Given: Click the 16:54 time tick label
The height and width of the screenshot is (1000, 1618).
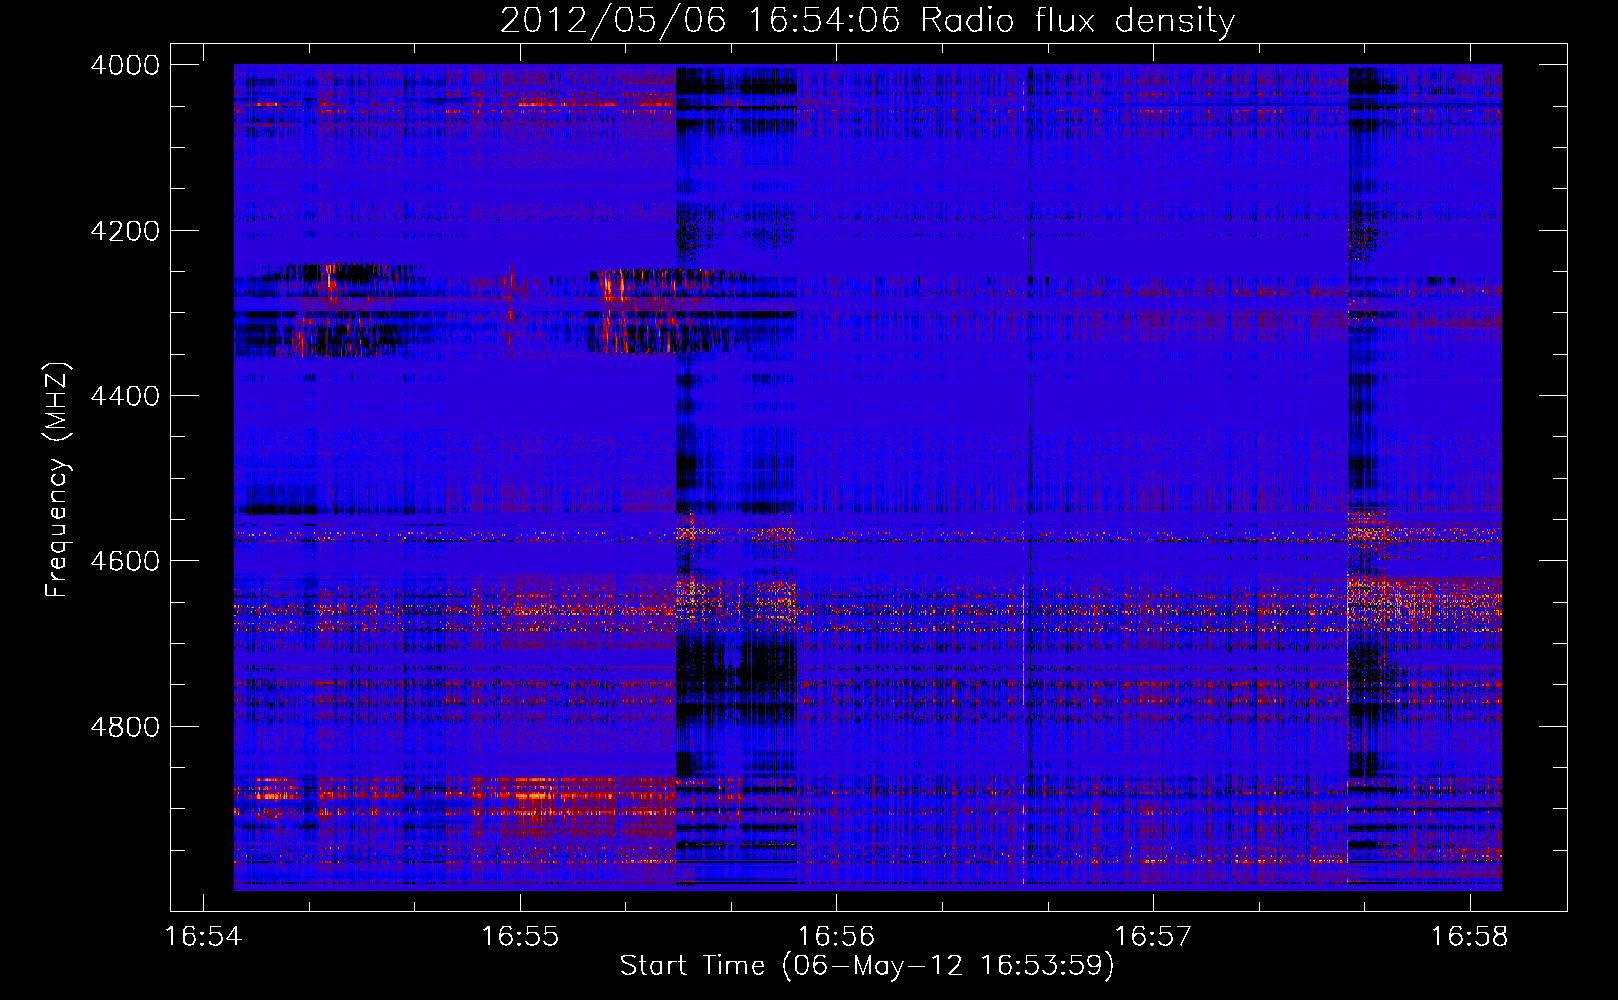Looking at the screenshot, I should (x=203, y=937).
